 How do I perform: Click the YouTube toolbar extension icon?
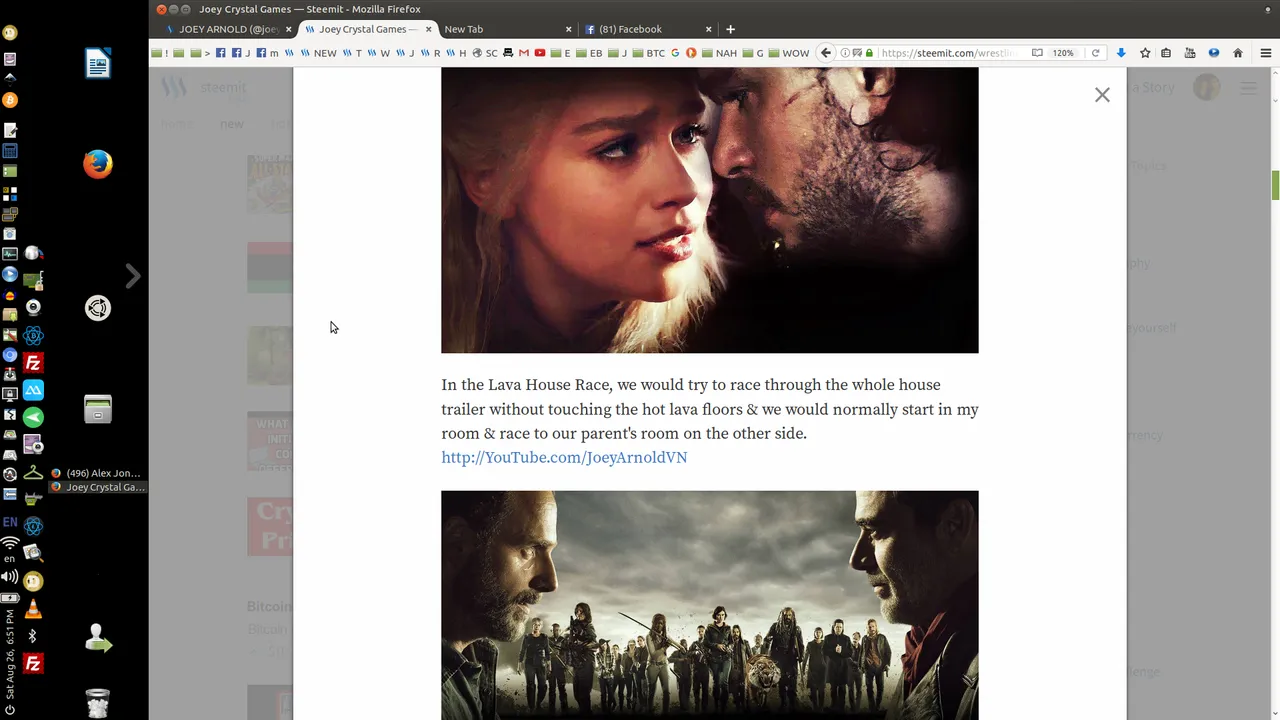(1190, 53)
